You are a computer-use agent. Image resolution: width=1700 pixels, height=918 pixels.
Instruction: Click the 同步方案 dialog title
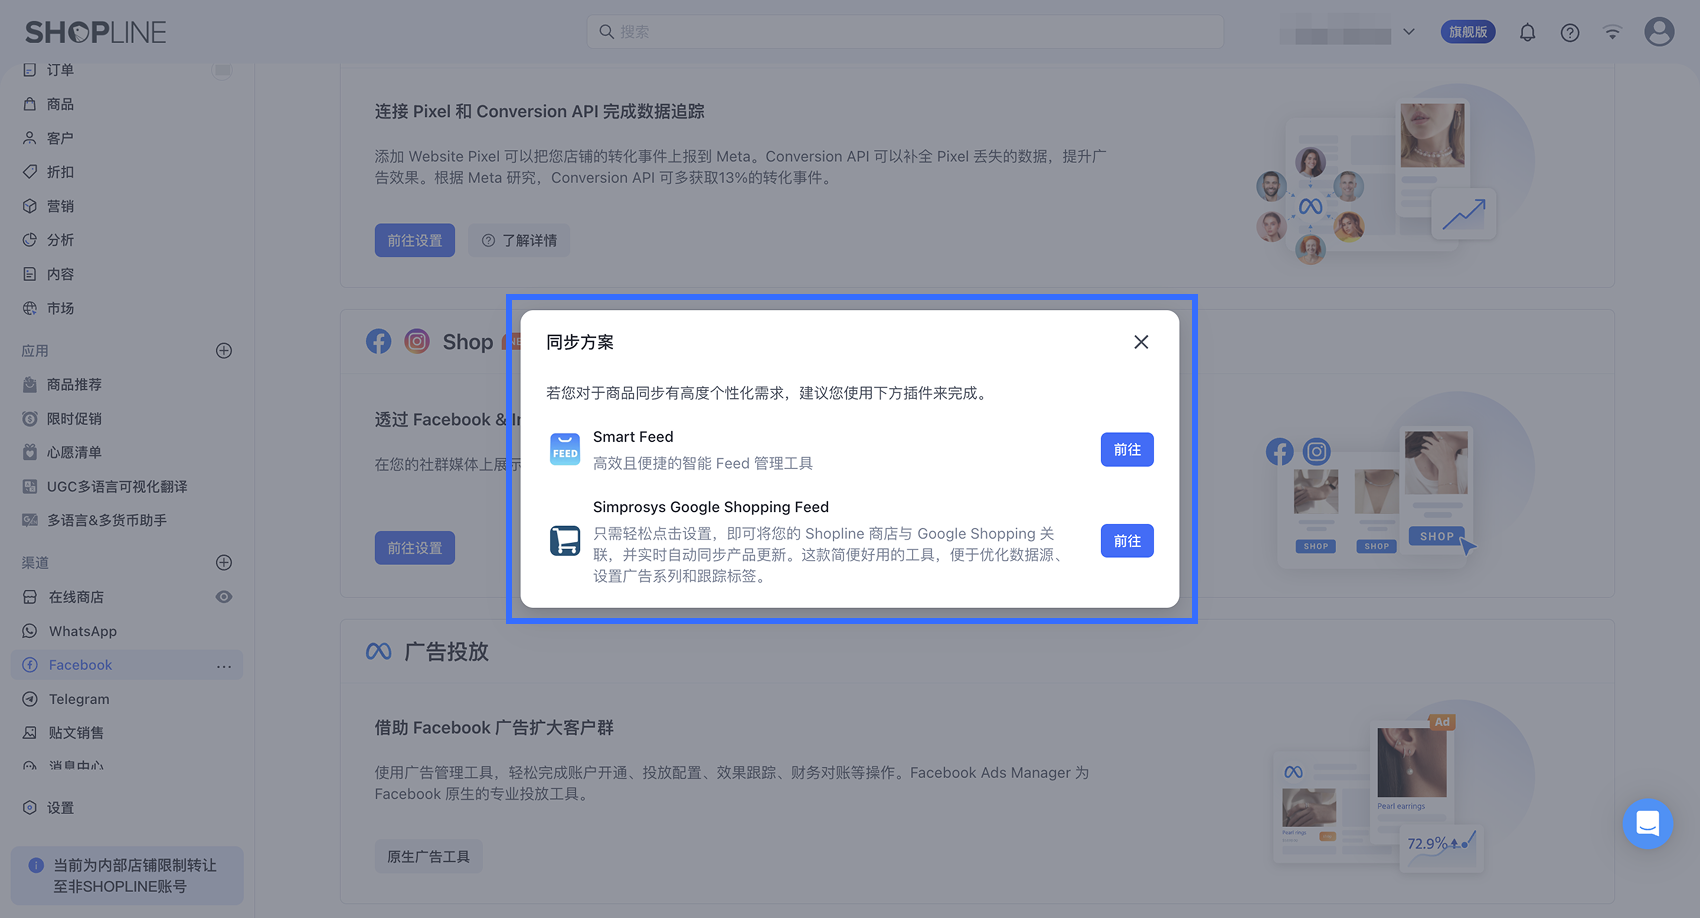coord(580,342)
